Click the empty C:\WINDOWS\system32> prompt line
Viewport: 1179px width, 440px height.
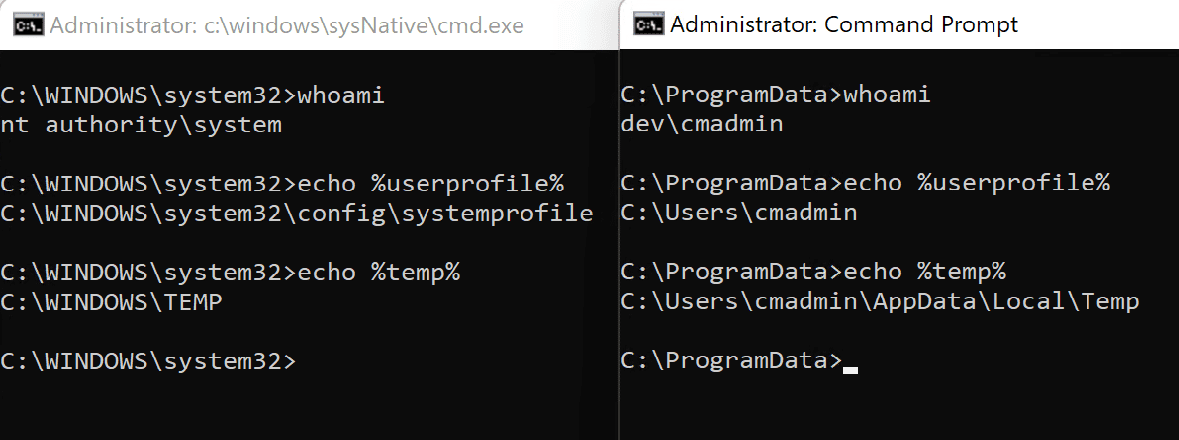click(x=148, y=362)
